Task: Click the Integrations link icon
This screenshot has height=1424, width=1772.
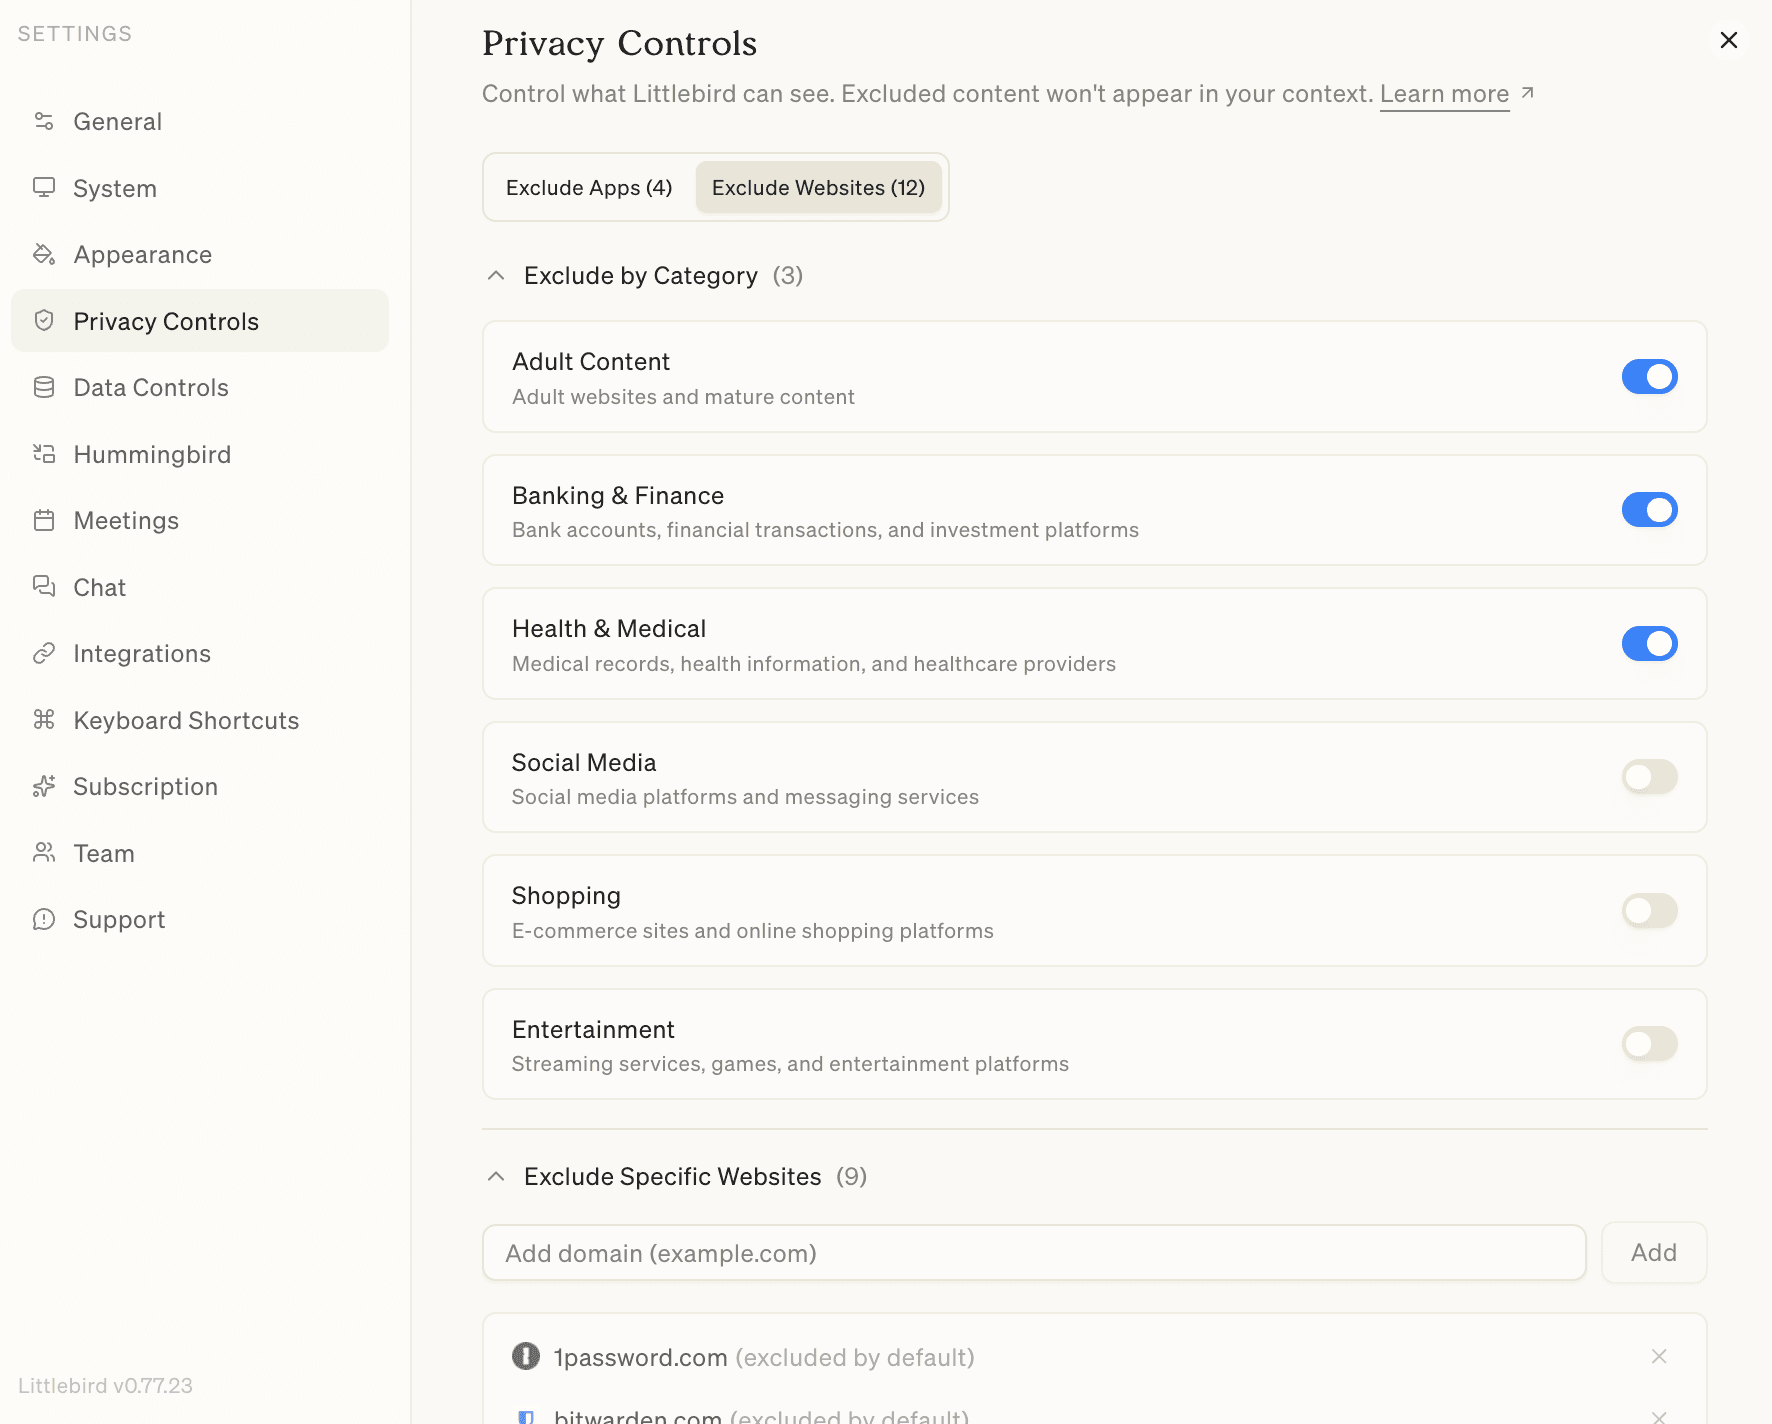Action: pyautogui.click(x=44, y=653)
